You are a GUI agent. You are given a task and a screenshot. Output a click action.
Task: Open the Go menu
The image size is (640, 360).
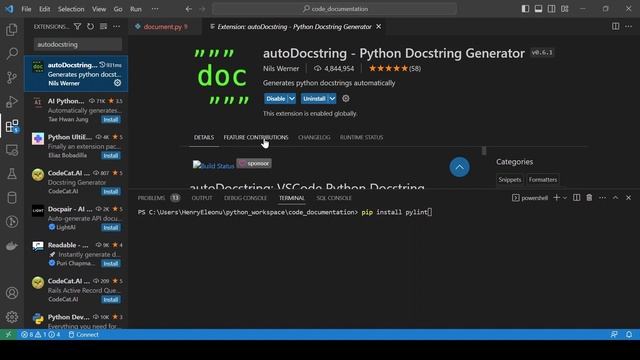coord(118,9)
